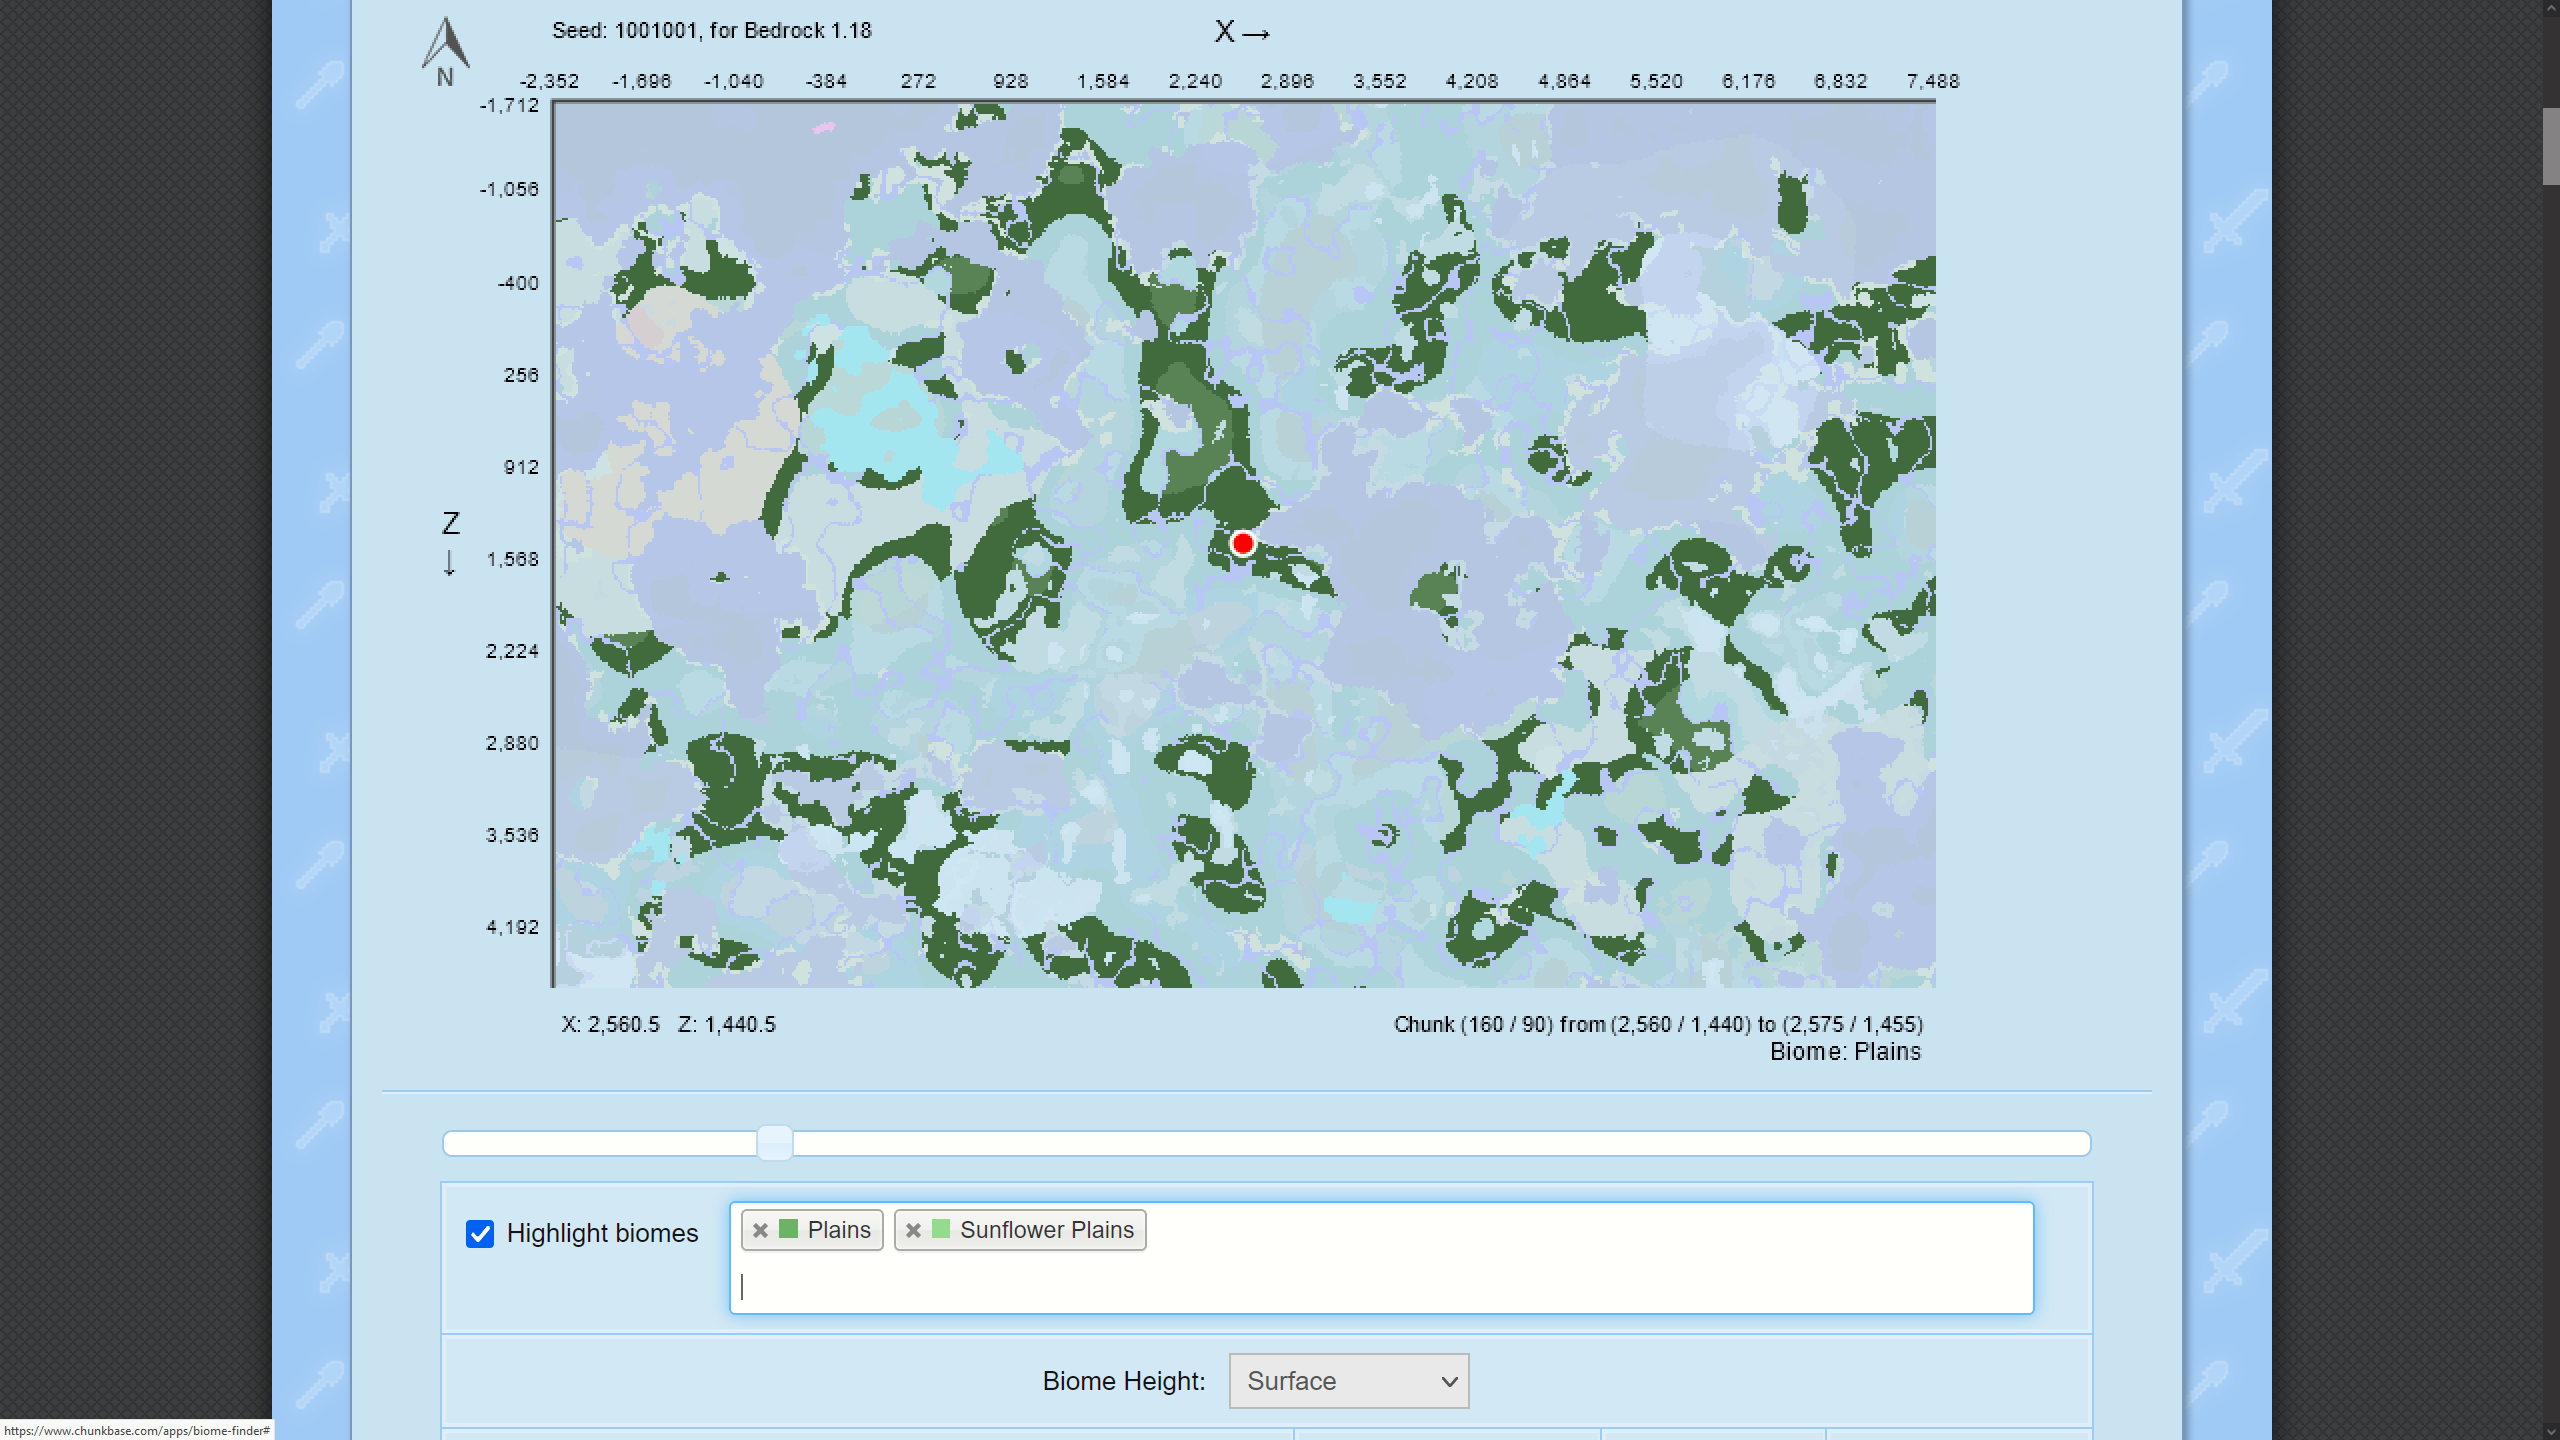Click the Plains tag label
This screenshot has height=1440, width=2560.
coord(839,1230)
